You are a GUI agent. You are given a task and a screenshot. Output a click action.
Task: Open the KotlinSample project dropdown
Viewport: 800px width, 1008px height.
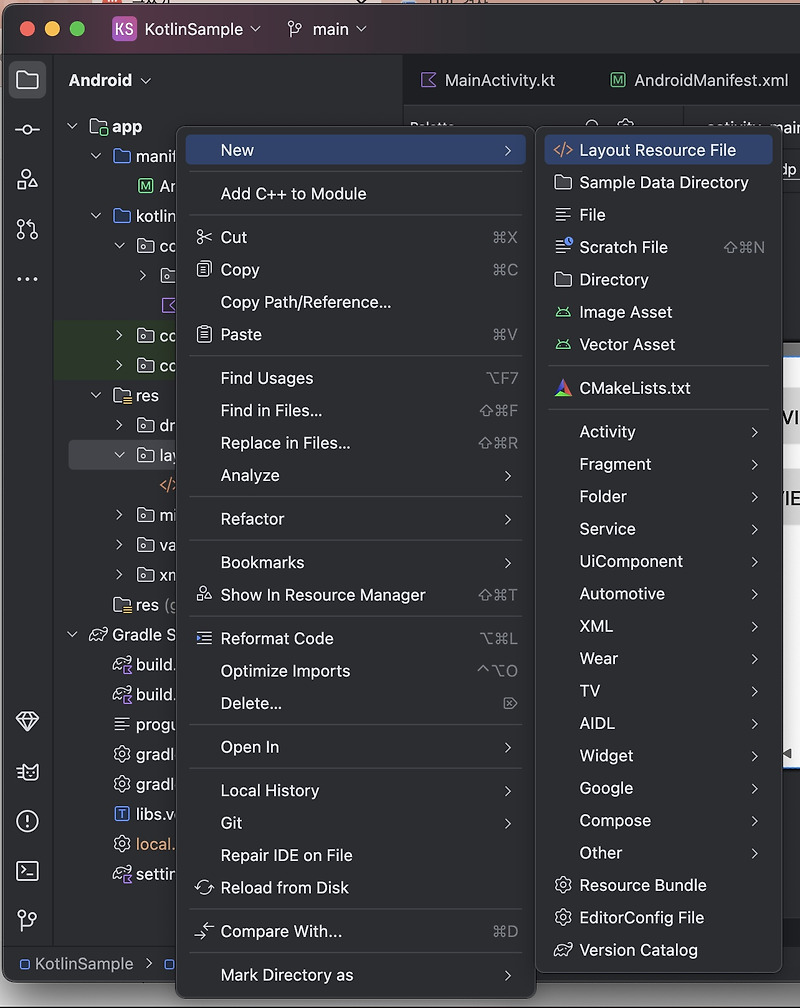[x=187, y=29]
